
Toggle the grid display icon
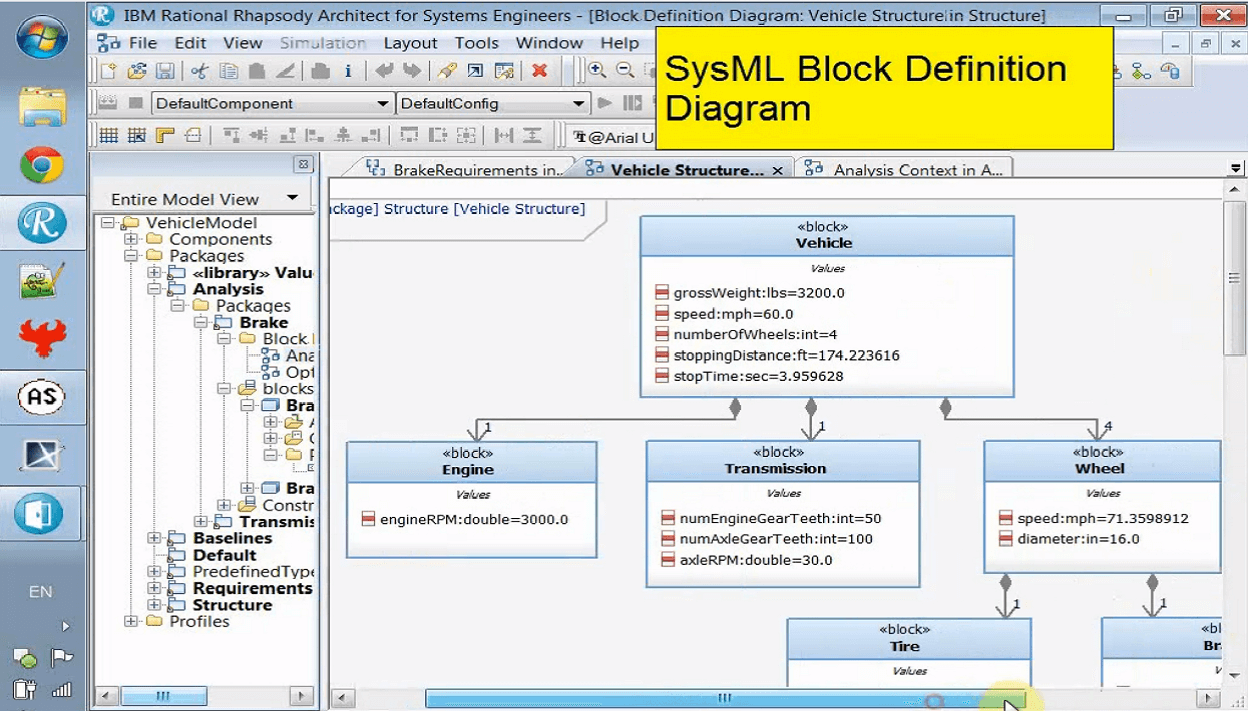click(109, 135)
